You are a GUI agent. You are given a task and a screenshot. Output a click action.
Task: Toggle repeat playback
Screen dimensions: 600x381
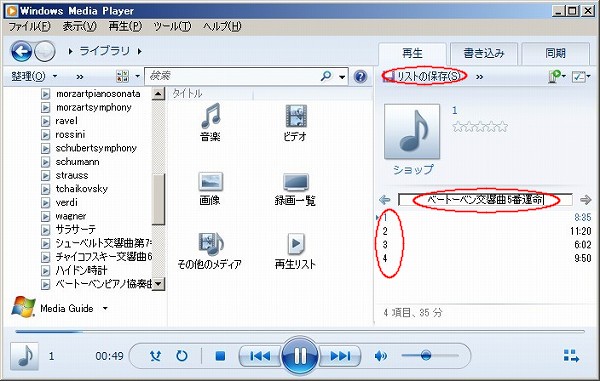182,356
